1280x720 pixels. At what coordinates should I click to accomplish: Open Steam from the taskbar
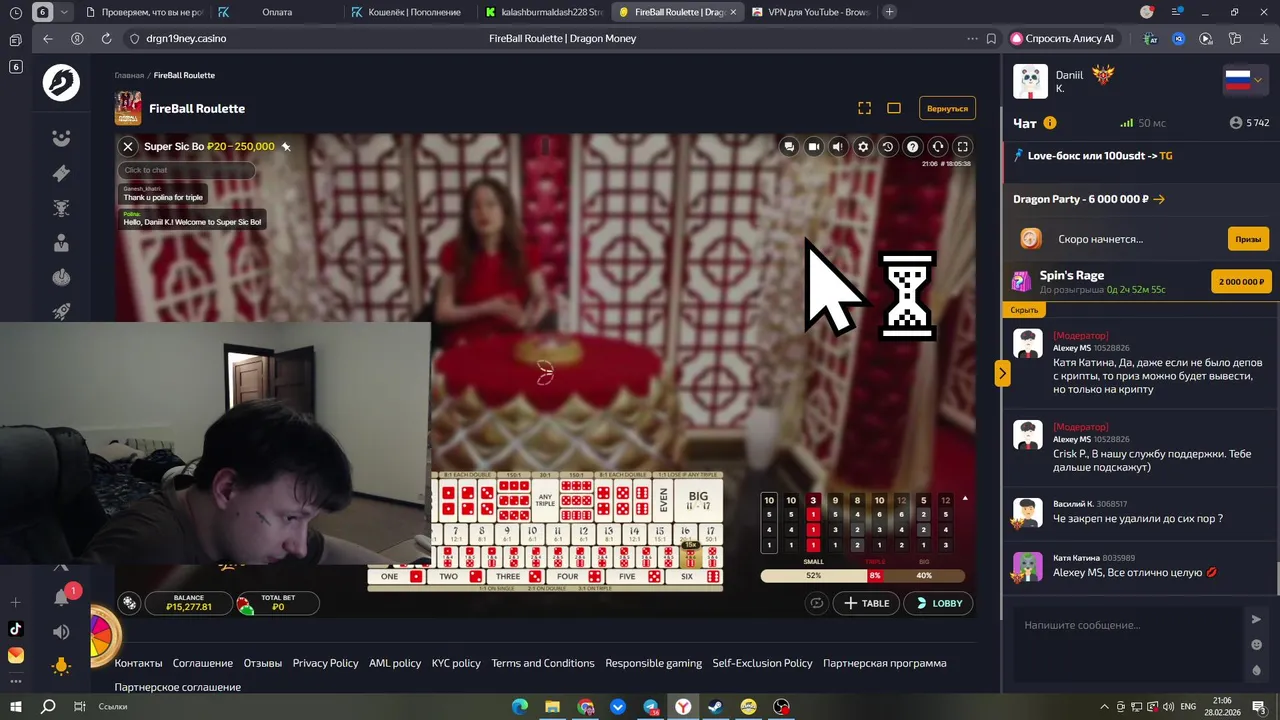[x=716, y=707]
